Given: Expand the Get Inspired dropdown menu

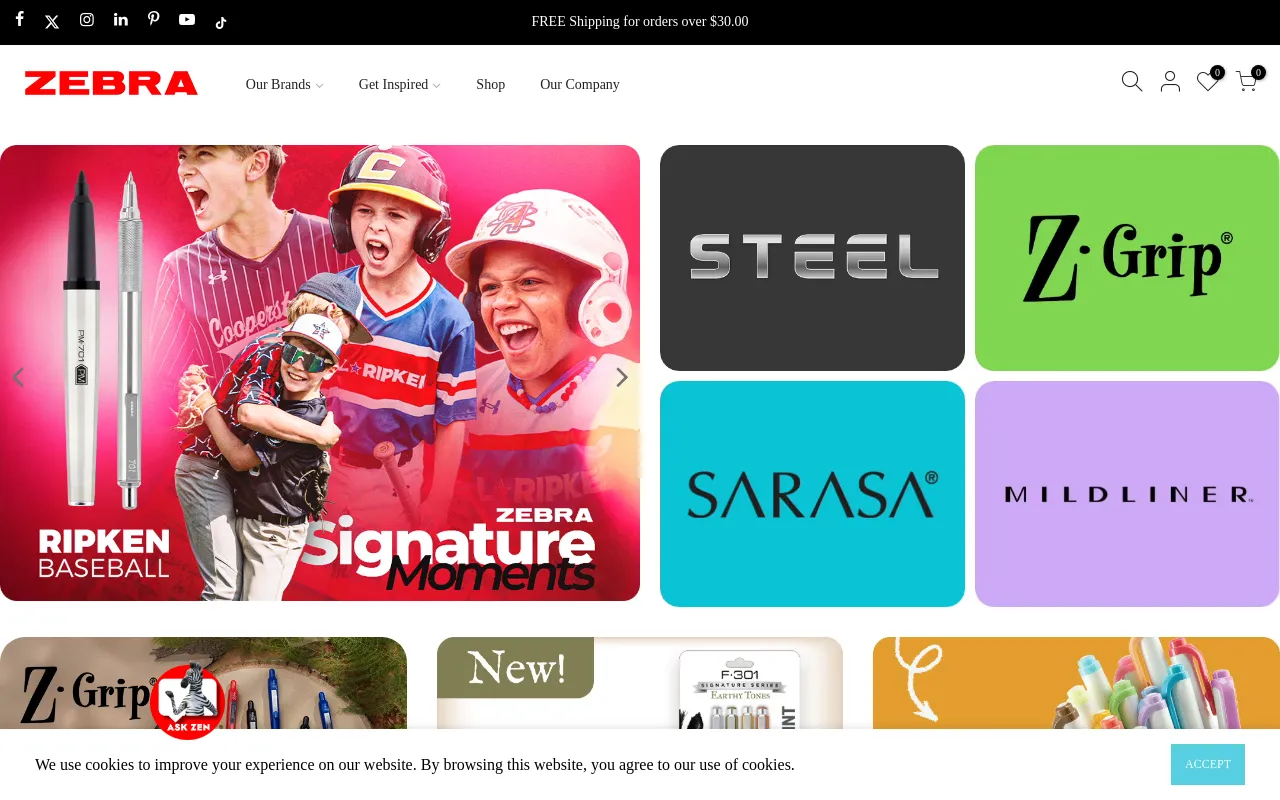Looking at the screenshot, I should click(x=400, y=85).
